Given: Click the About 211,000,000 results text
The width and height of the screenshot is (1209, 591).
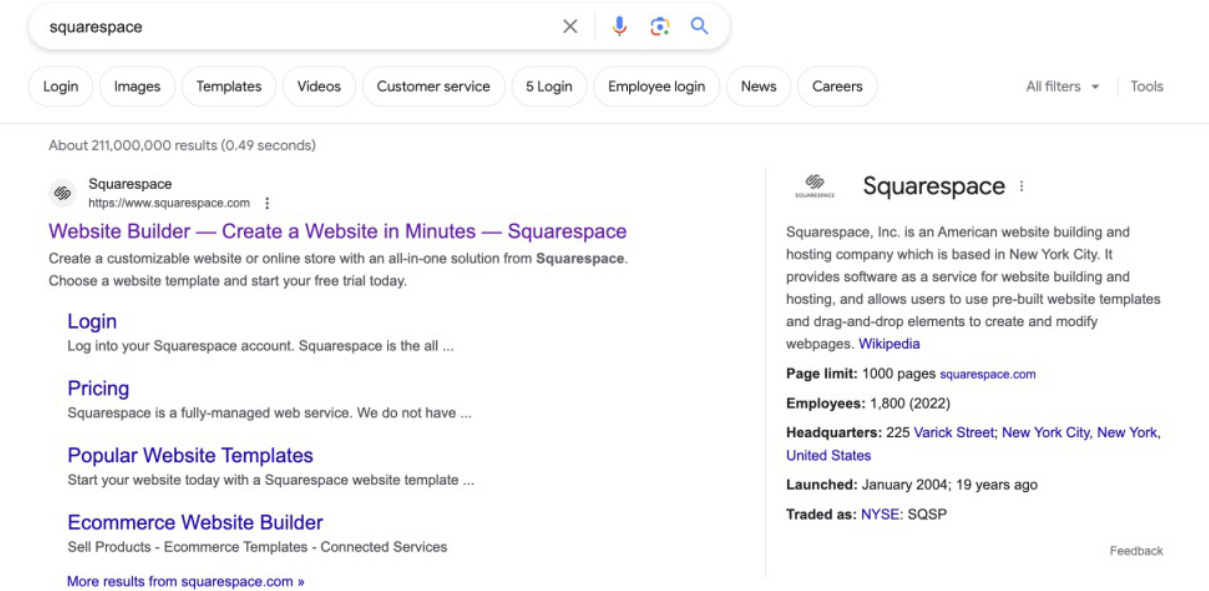Looking at the screenshot, I should [182, 145].
